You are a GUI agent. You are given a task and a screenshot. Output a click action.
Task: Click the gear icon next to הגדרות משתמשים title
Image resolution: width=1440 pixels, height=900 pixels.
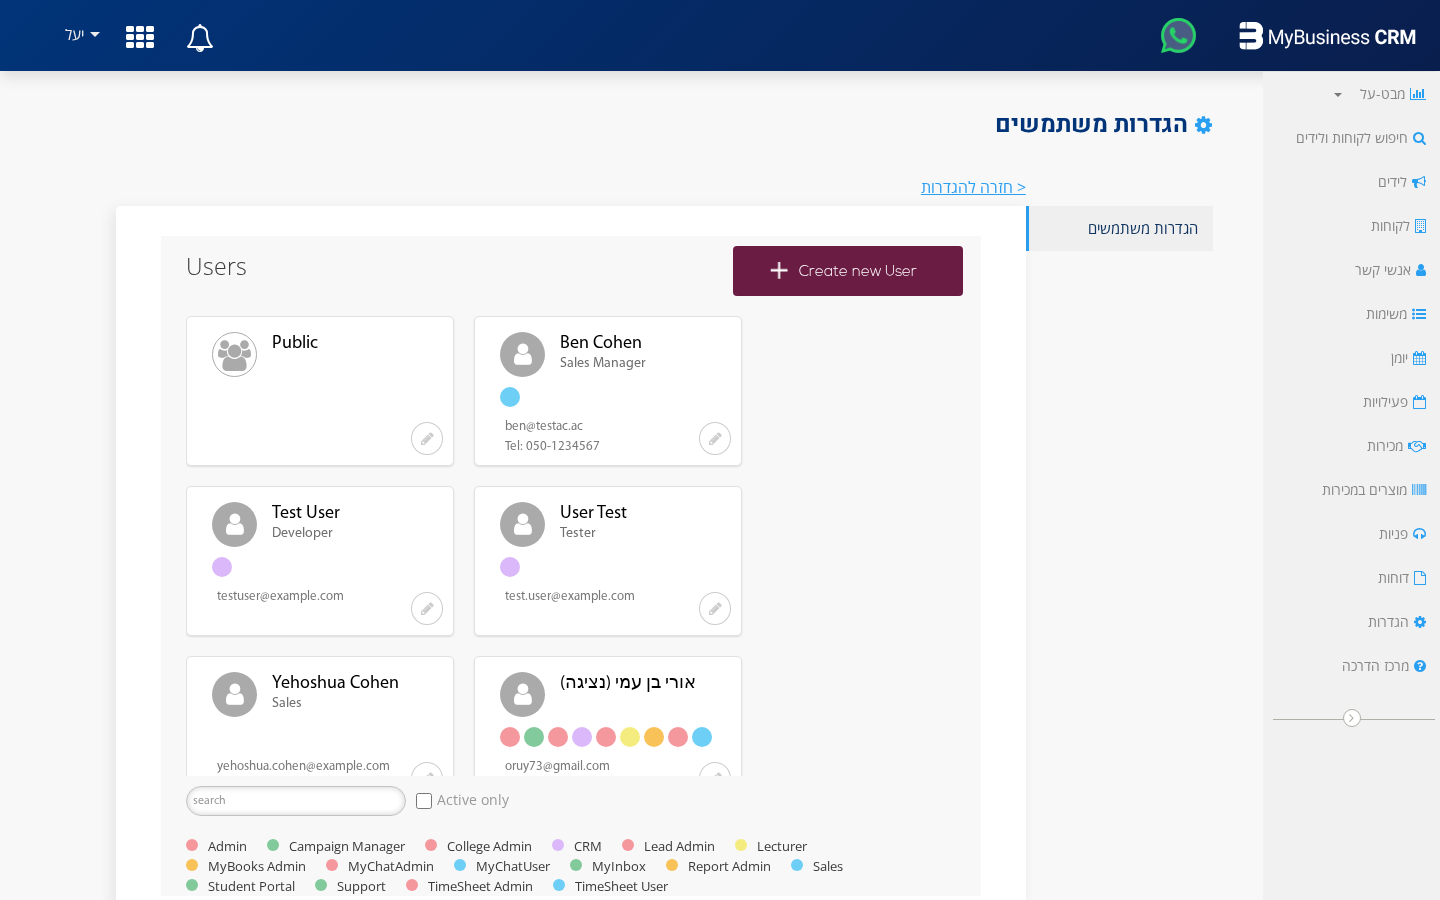pos(1203,124)
